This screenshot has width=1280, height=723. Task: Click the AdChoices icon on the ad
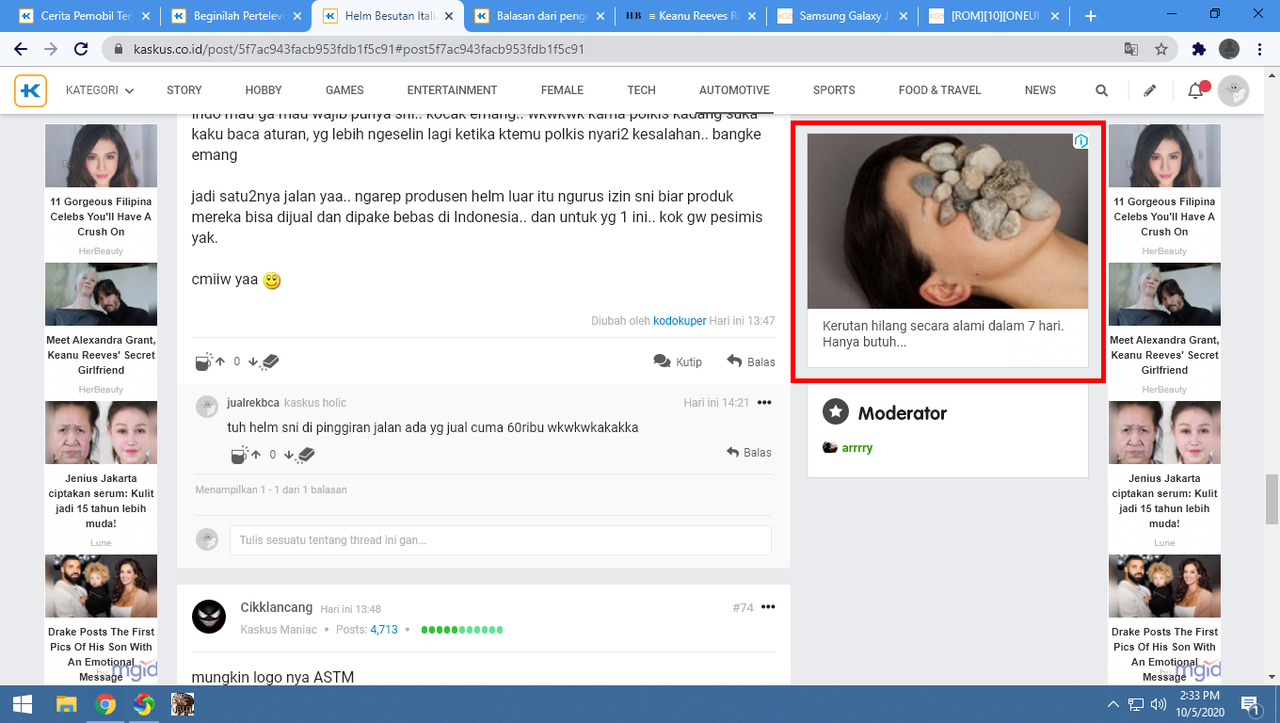click(1080, 142)
